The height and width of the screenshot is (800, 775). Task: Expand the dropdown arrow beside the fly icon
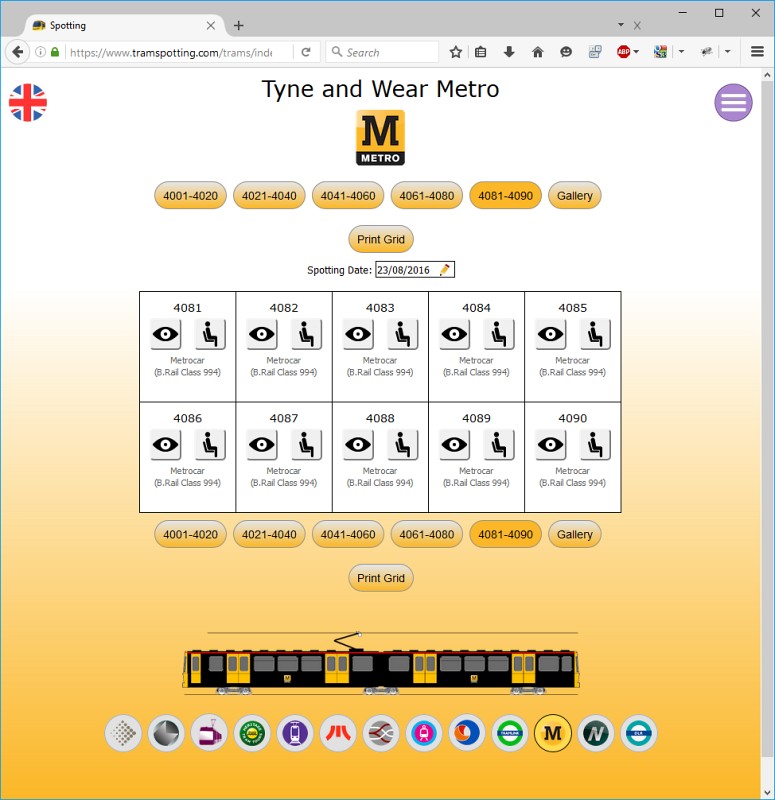click(x=728, y=52)
